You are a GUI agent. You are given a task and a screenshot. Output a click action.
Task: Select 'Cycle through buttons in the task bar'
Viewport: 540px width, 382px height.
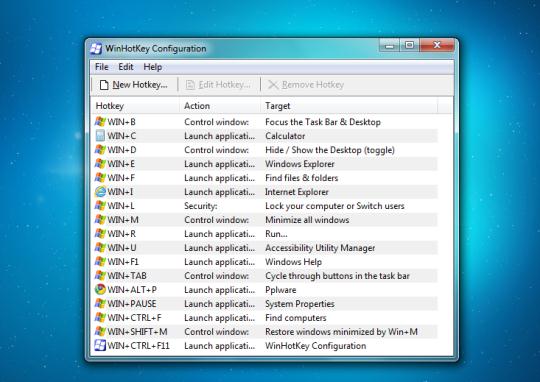[x=337, y=276]
